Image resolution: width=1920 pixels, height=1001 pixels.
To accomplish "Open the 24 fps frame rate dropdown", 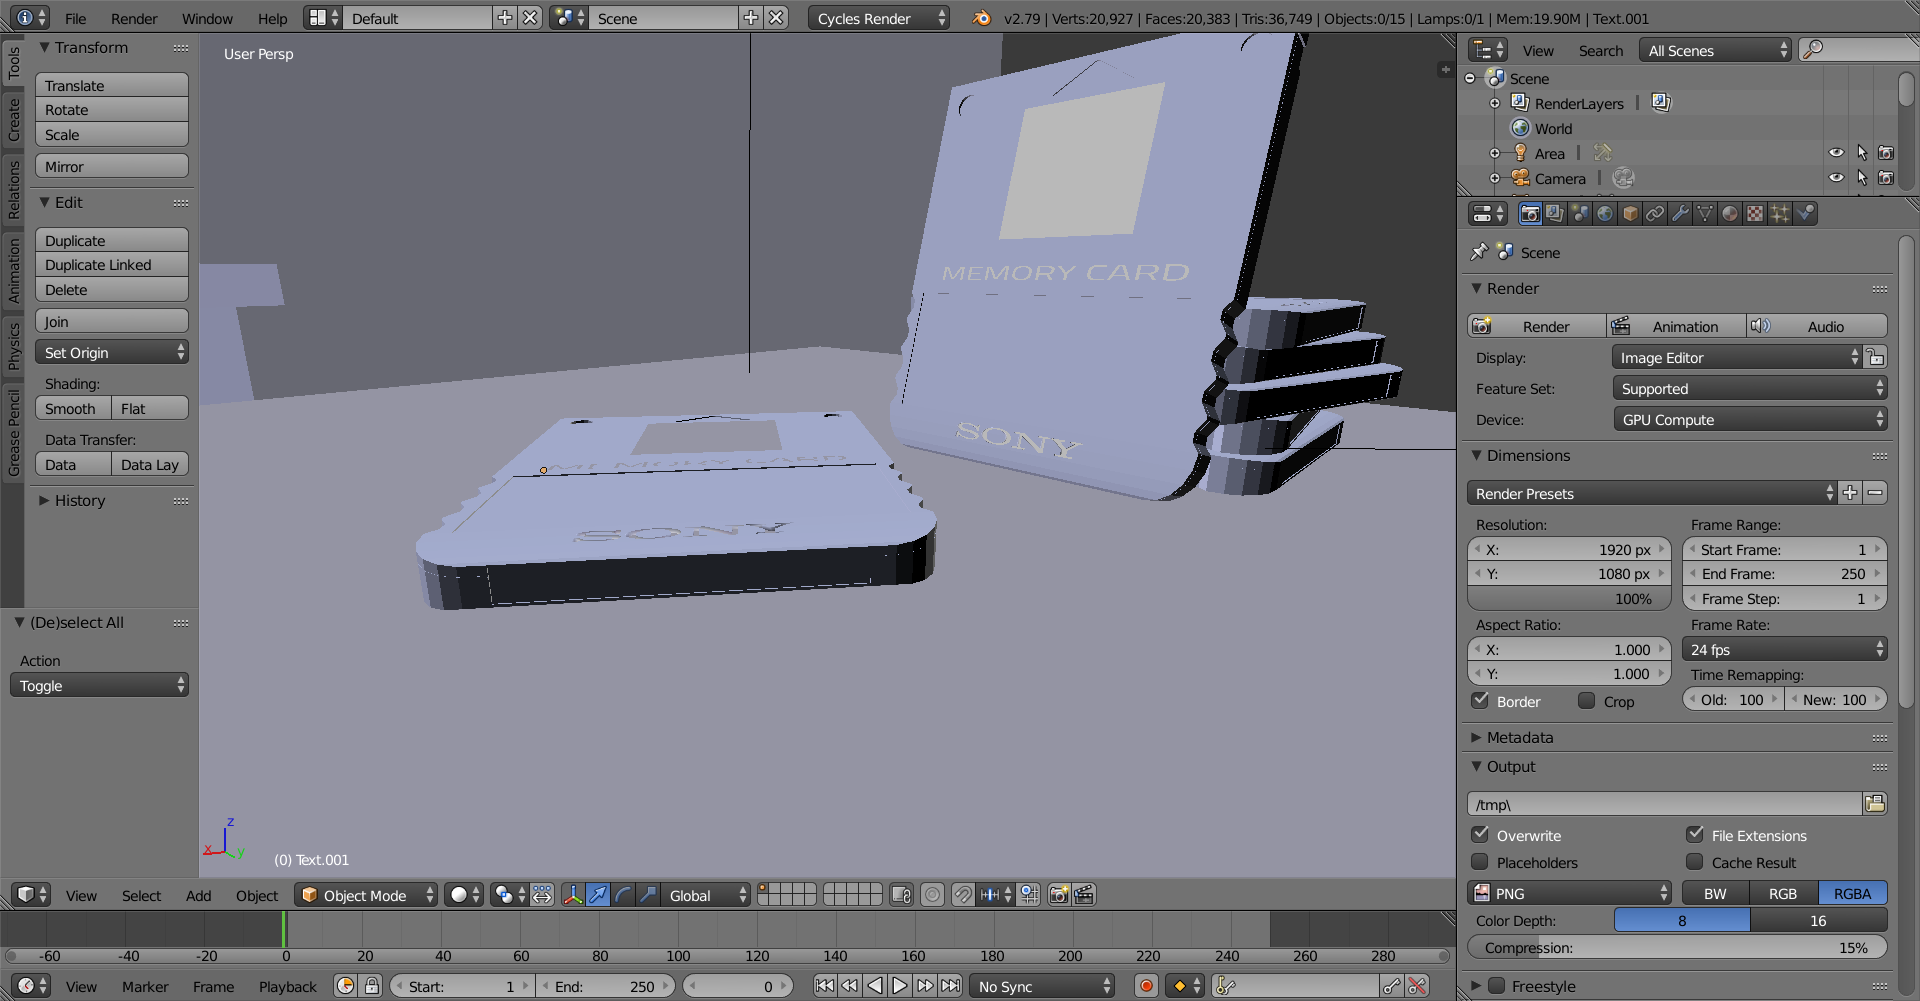I will [x=1785, y=649].
